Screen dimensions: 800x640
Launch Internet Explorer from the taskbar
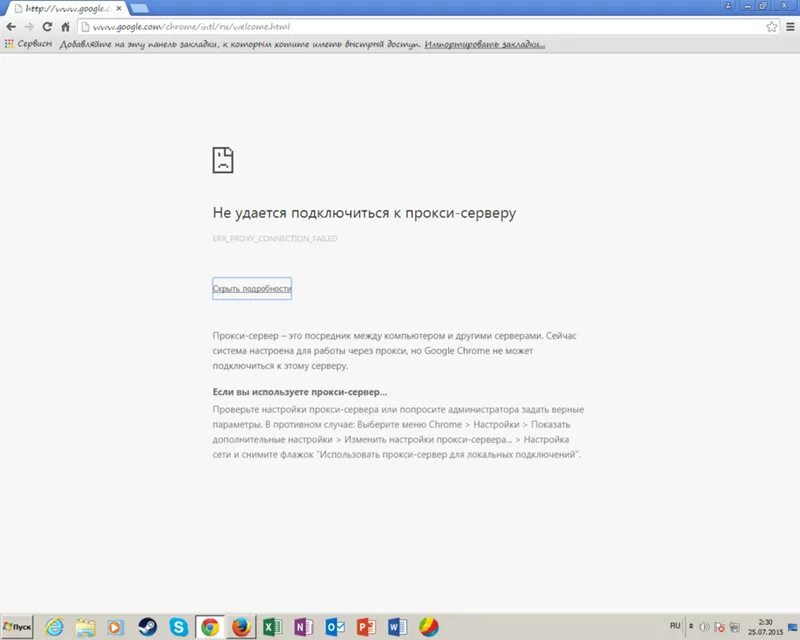pyautogui.click(x=54, y=627)
